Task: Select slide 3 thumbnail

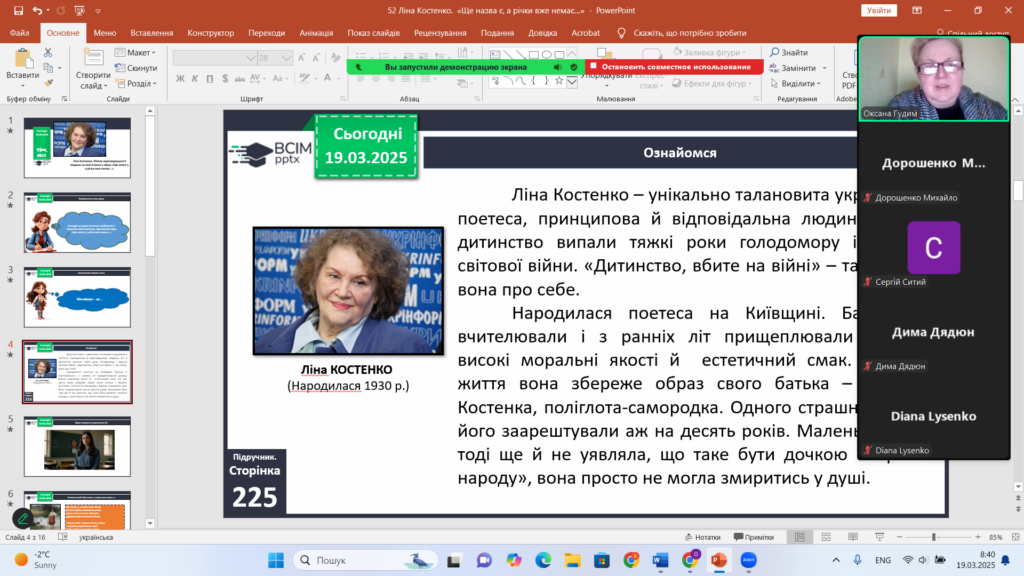Action: tap(77, 297)
